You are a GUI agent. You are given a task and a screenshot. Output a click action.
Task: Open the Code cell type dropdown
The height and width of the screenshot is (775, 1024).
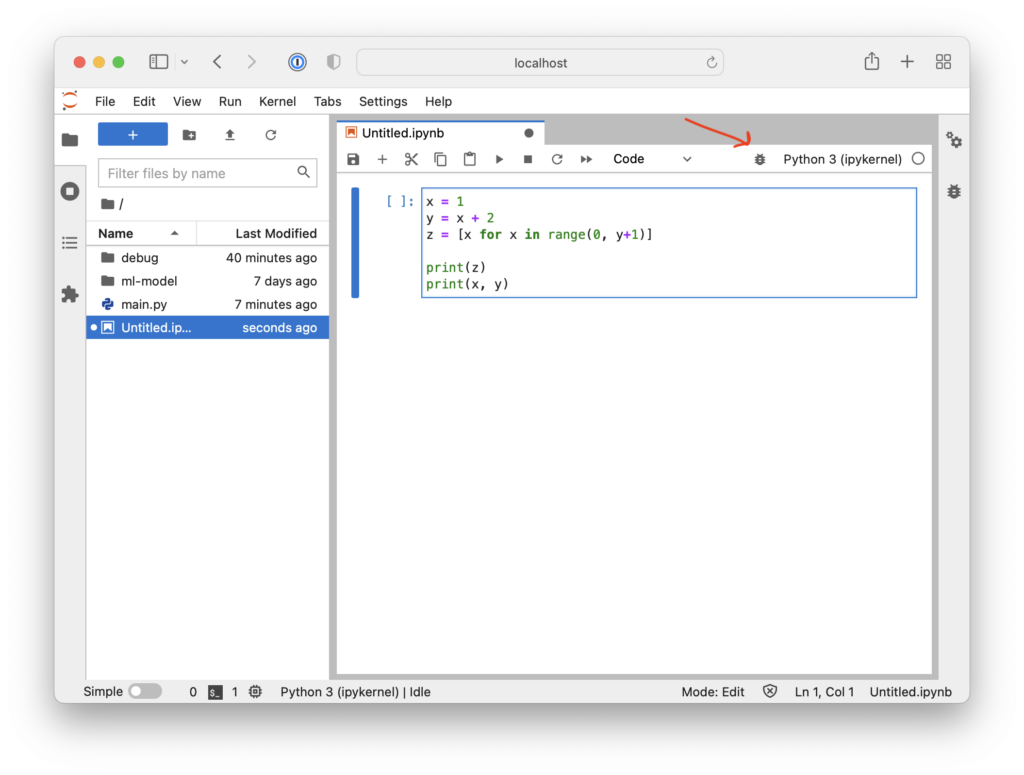tap(652, 159)
